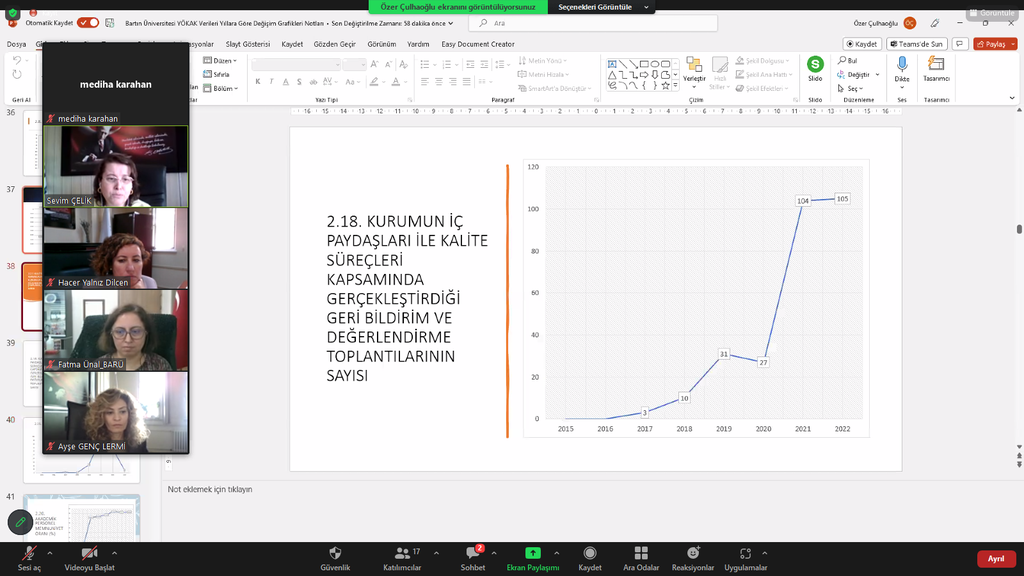Toggle the Otomatik Kaydet switch
Screen dimensions: 1024x576
[x=88, y=22]
